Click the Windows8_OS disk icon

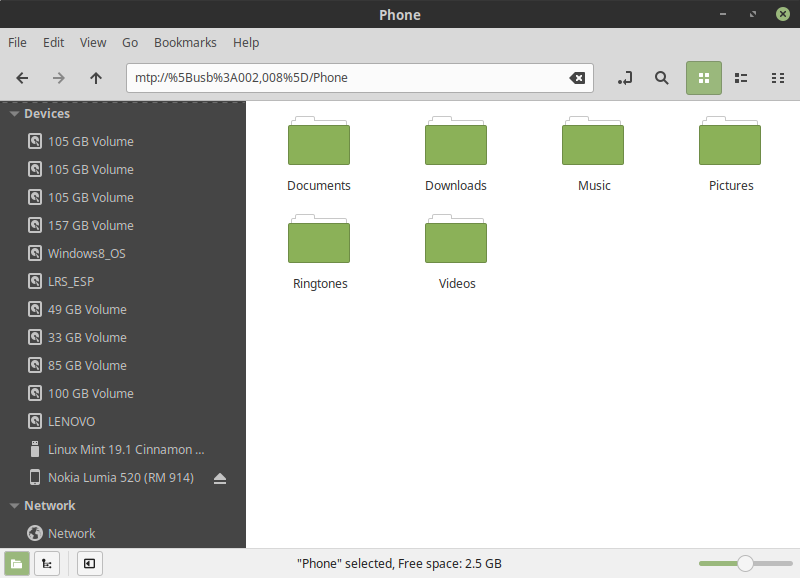point(35,253)
